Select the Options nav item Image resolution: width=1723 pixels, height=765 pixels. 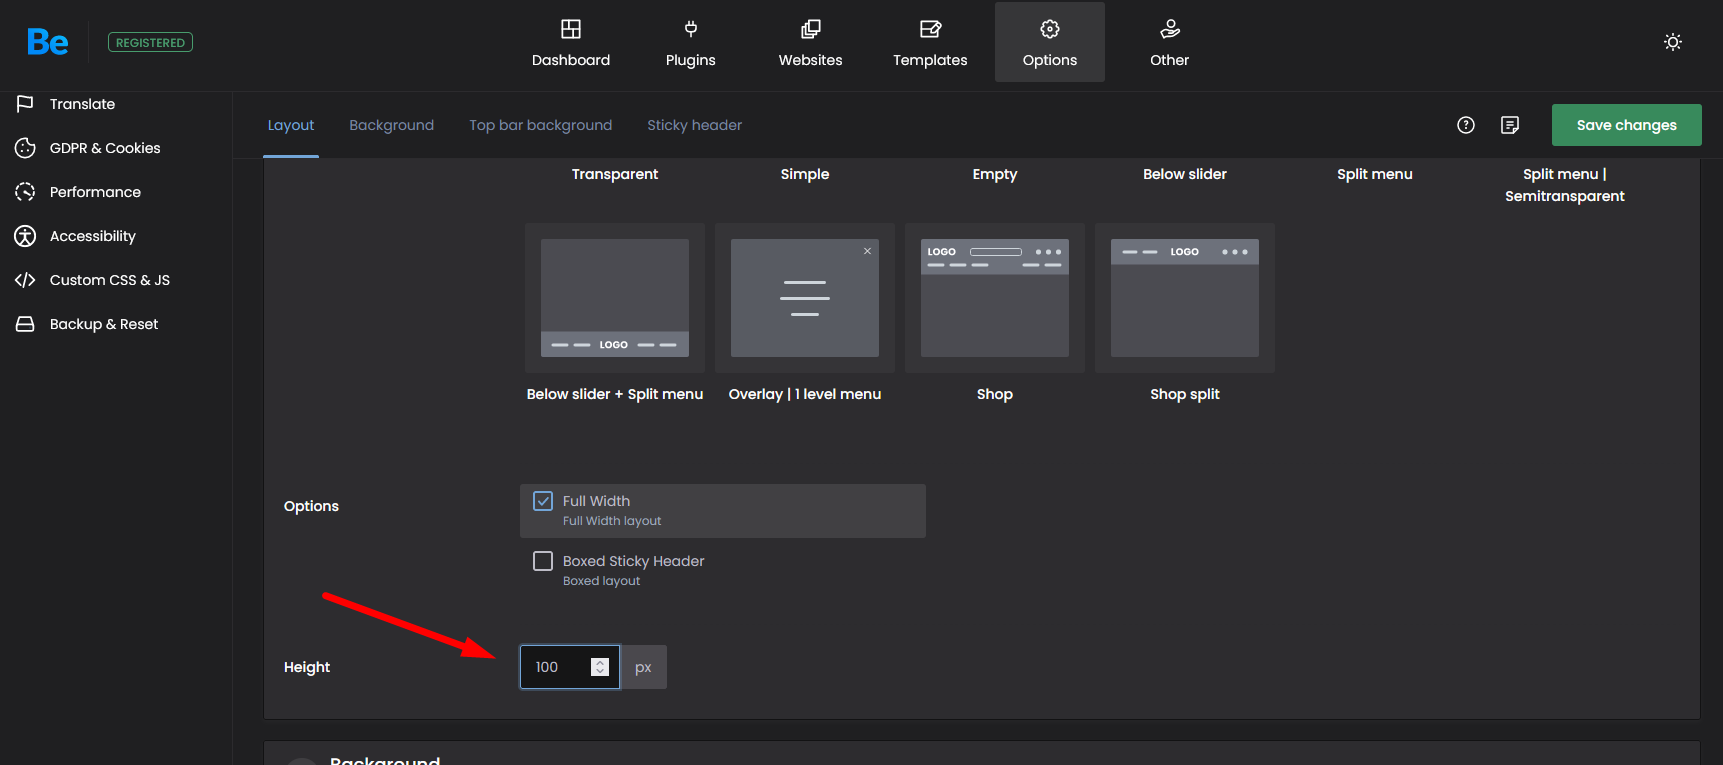pyautogui.click(x=1050, y=42)
